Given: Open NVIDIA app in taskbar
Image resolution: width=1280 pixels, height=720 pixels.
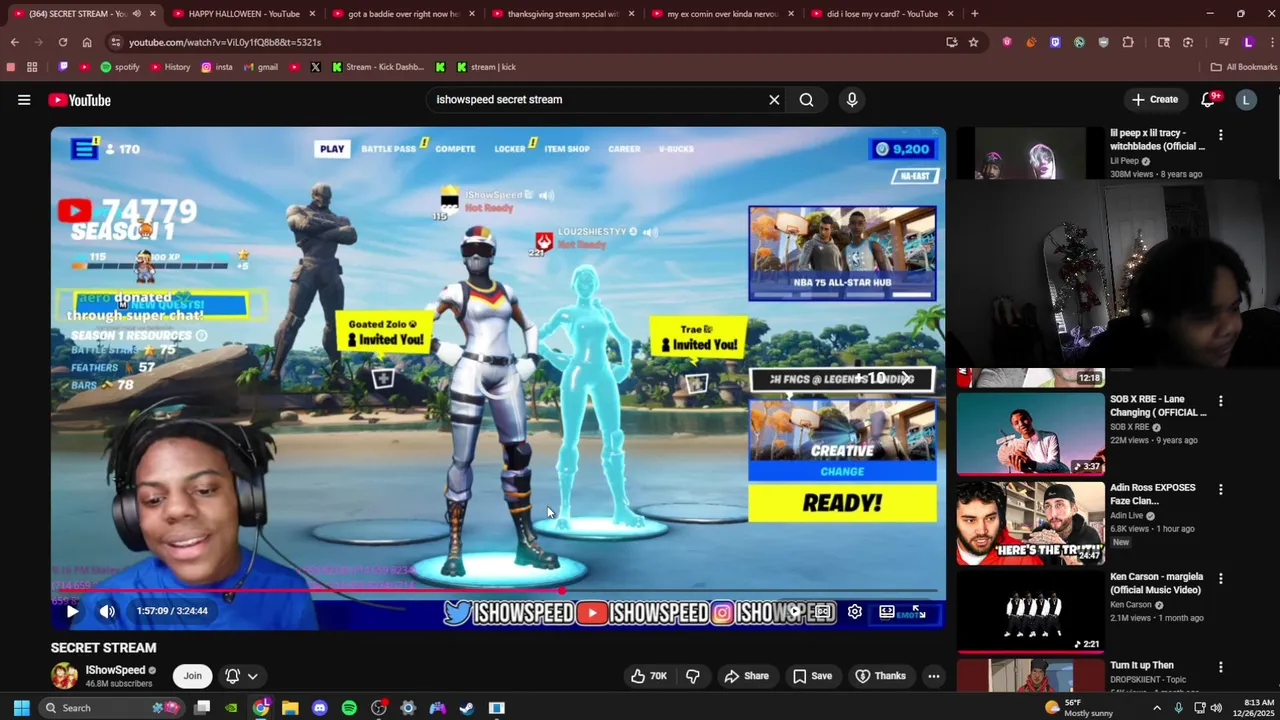Looking at the screenshot, I should click(231, 708).
